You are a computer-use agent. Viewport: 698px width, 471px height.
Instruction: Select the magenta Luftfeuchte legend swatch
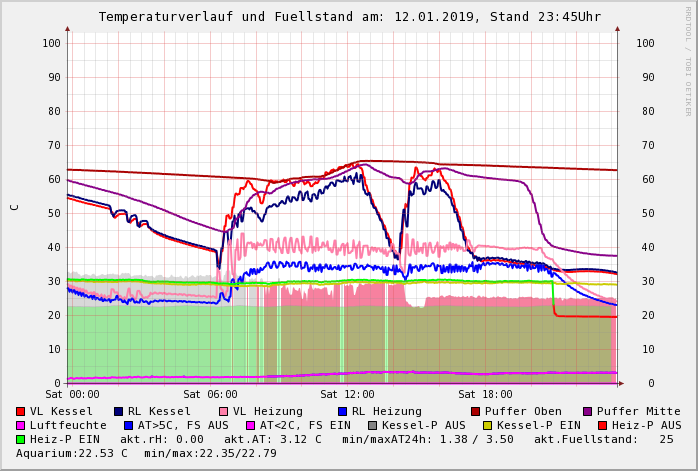[21, 425]
